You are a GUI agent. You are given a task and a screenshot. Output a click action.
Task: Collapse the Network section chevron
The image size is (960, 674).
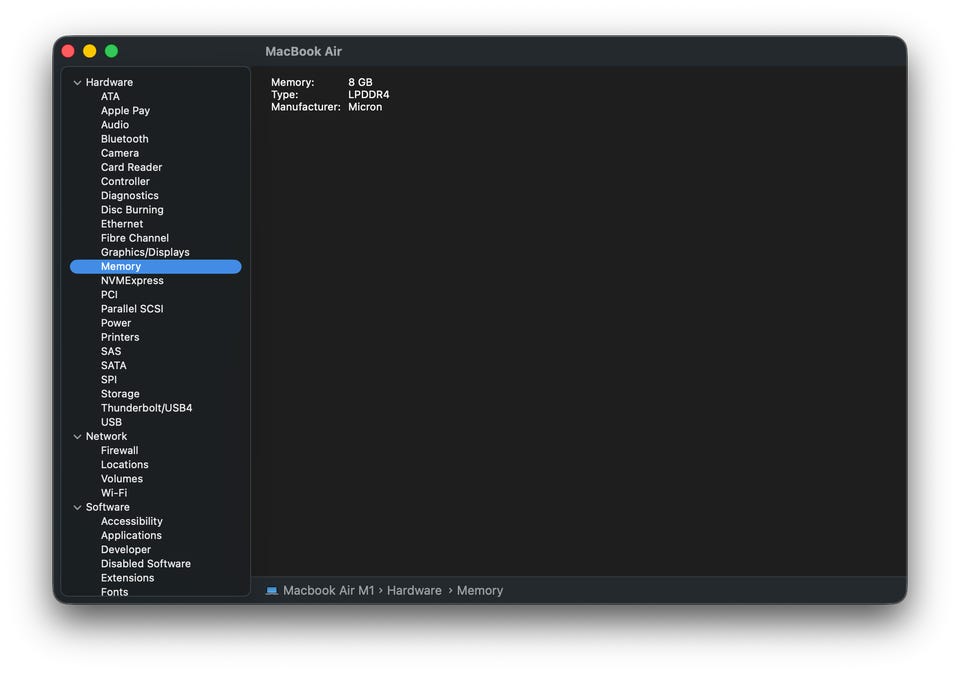pos(77,436)
